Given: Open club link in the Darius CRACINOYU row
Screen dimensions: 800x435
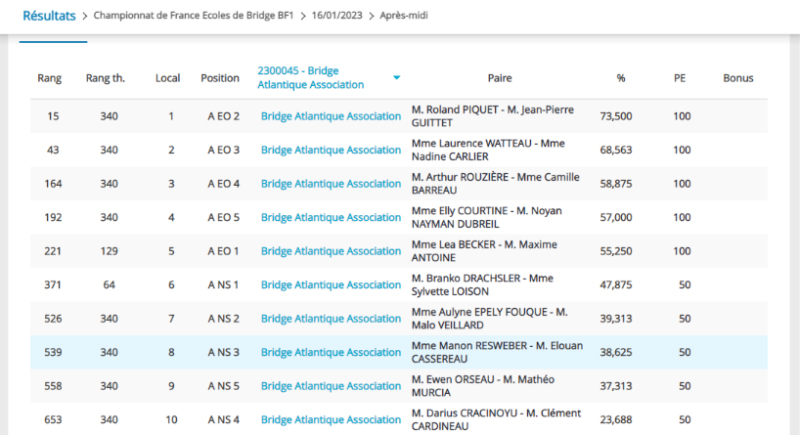Looking at the screenshot, I should (331, 419).
